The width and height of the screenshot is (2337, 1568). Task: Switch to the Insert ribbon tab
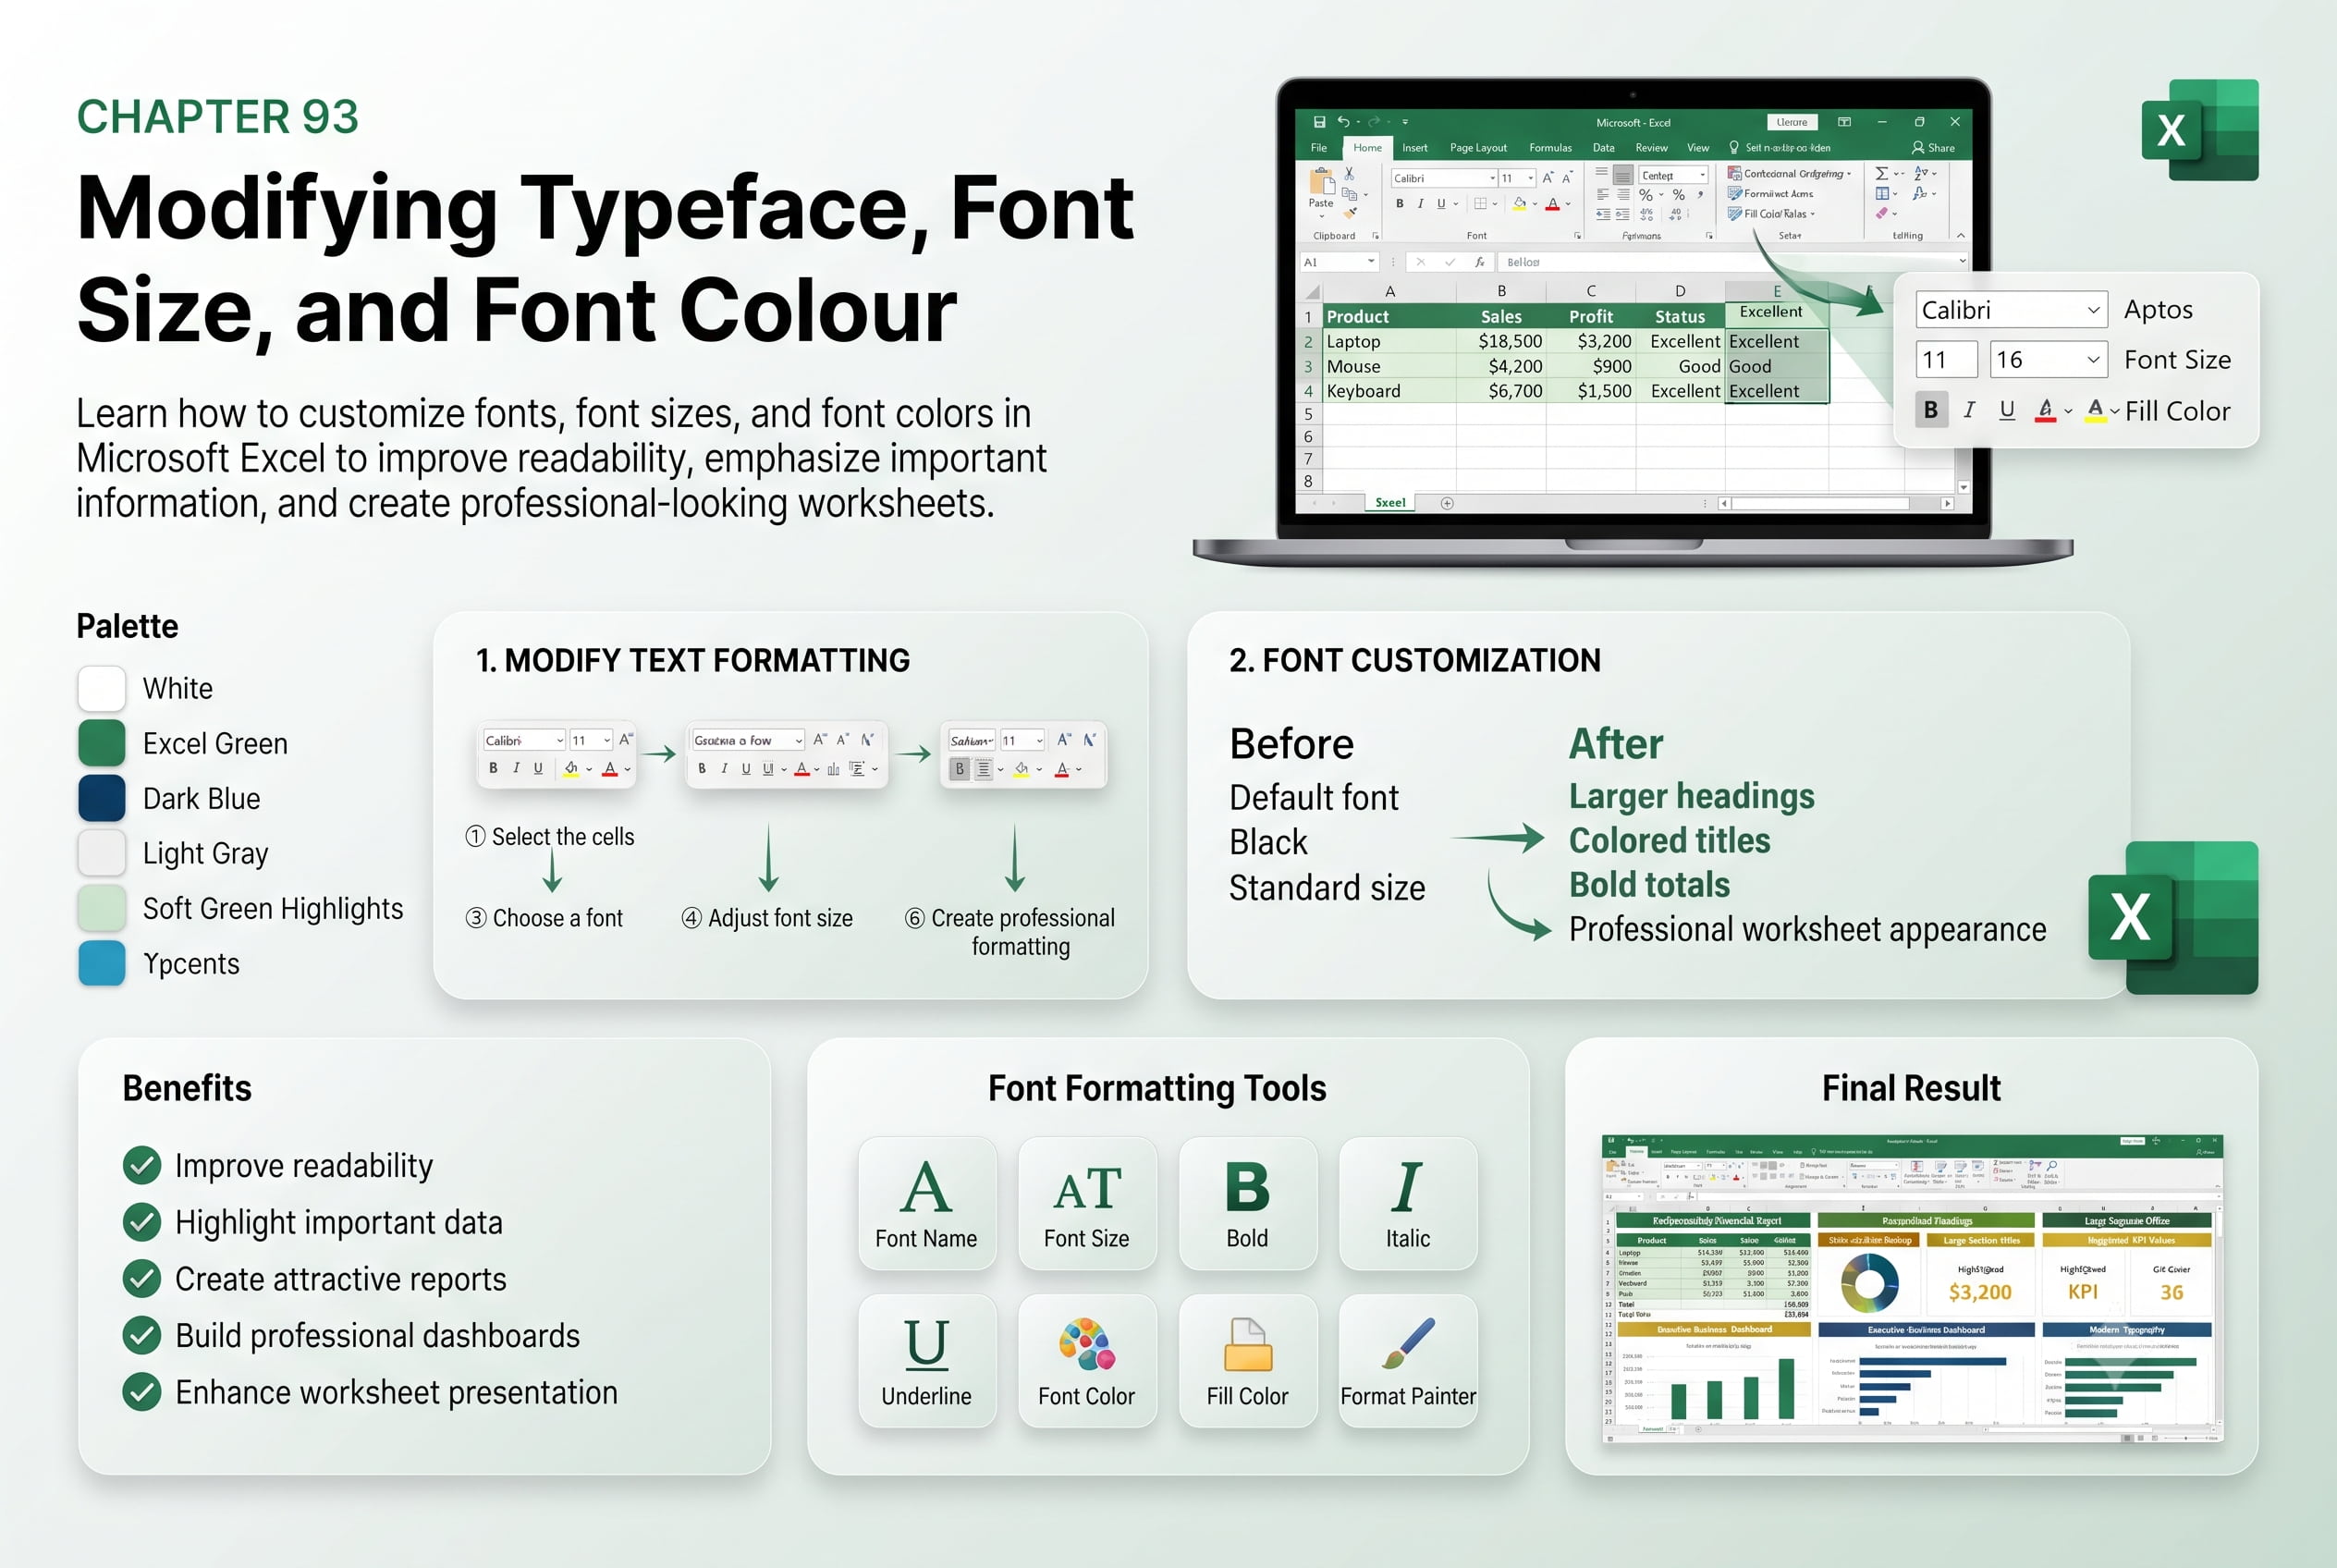[1415, 148]
